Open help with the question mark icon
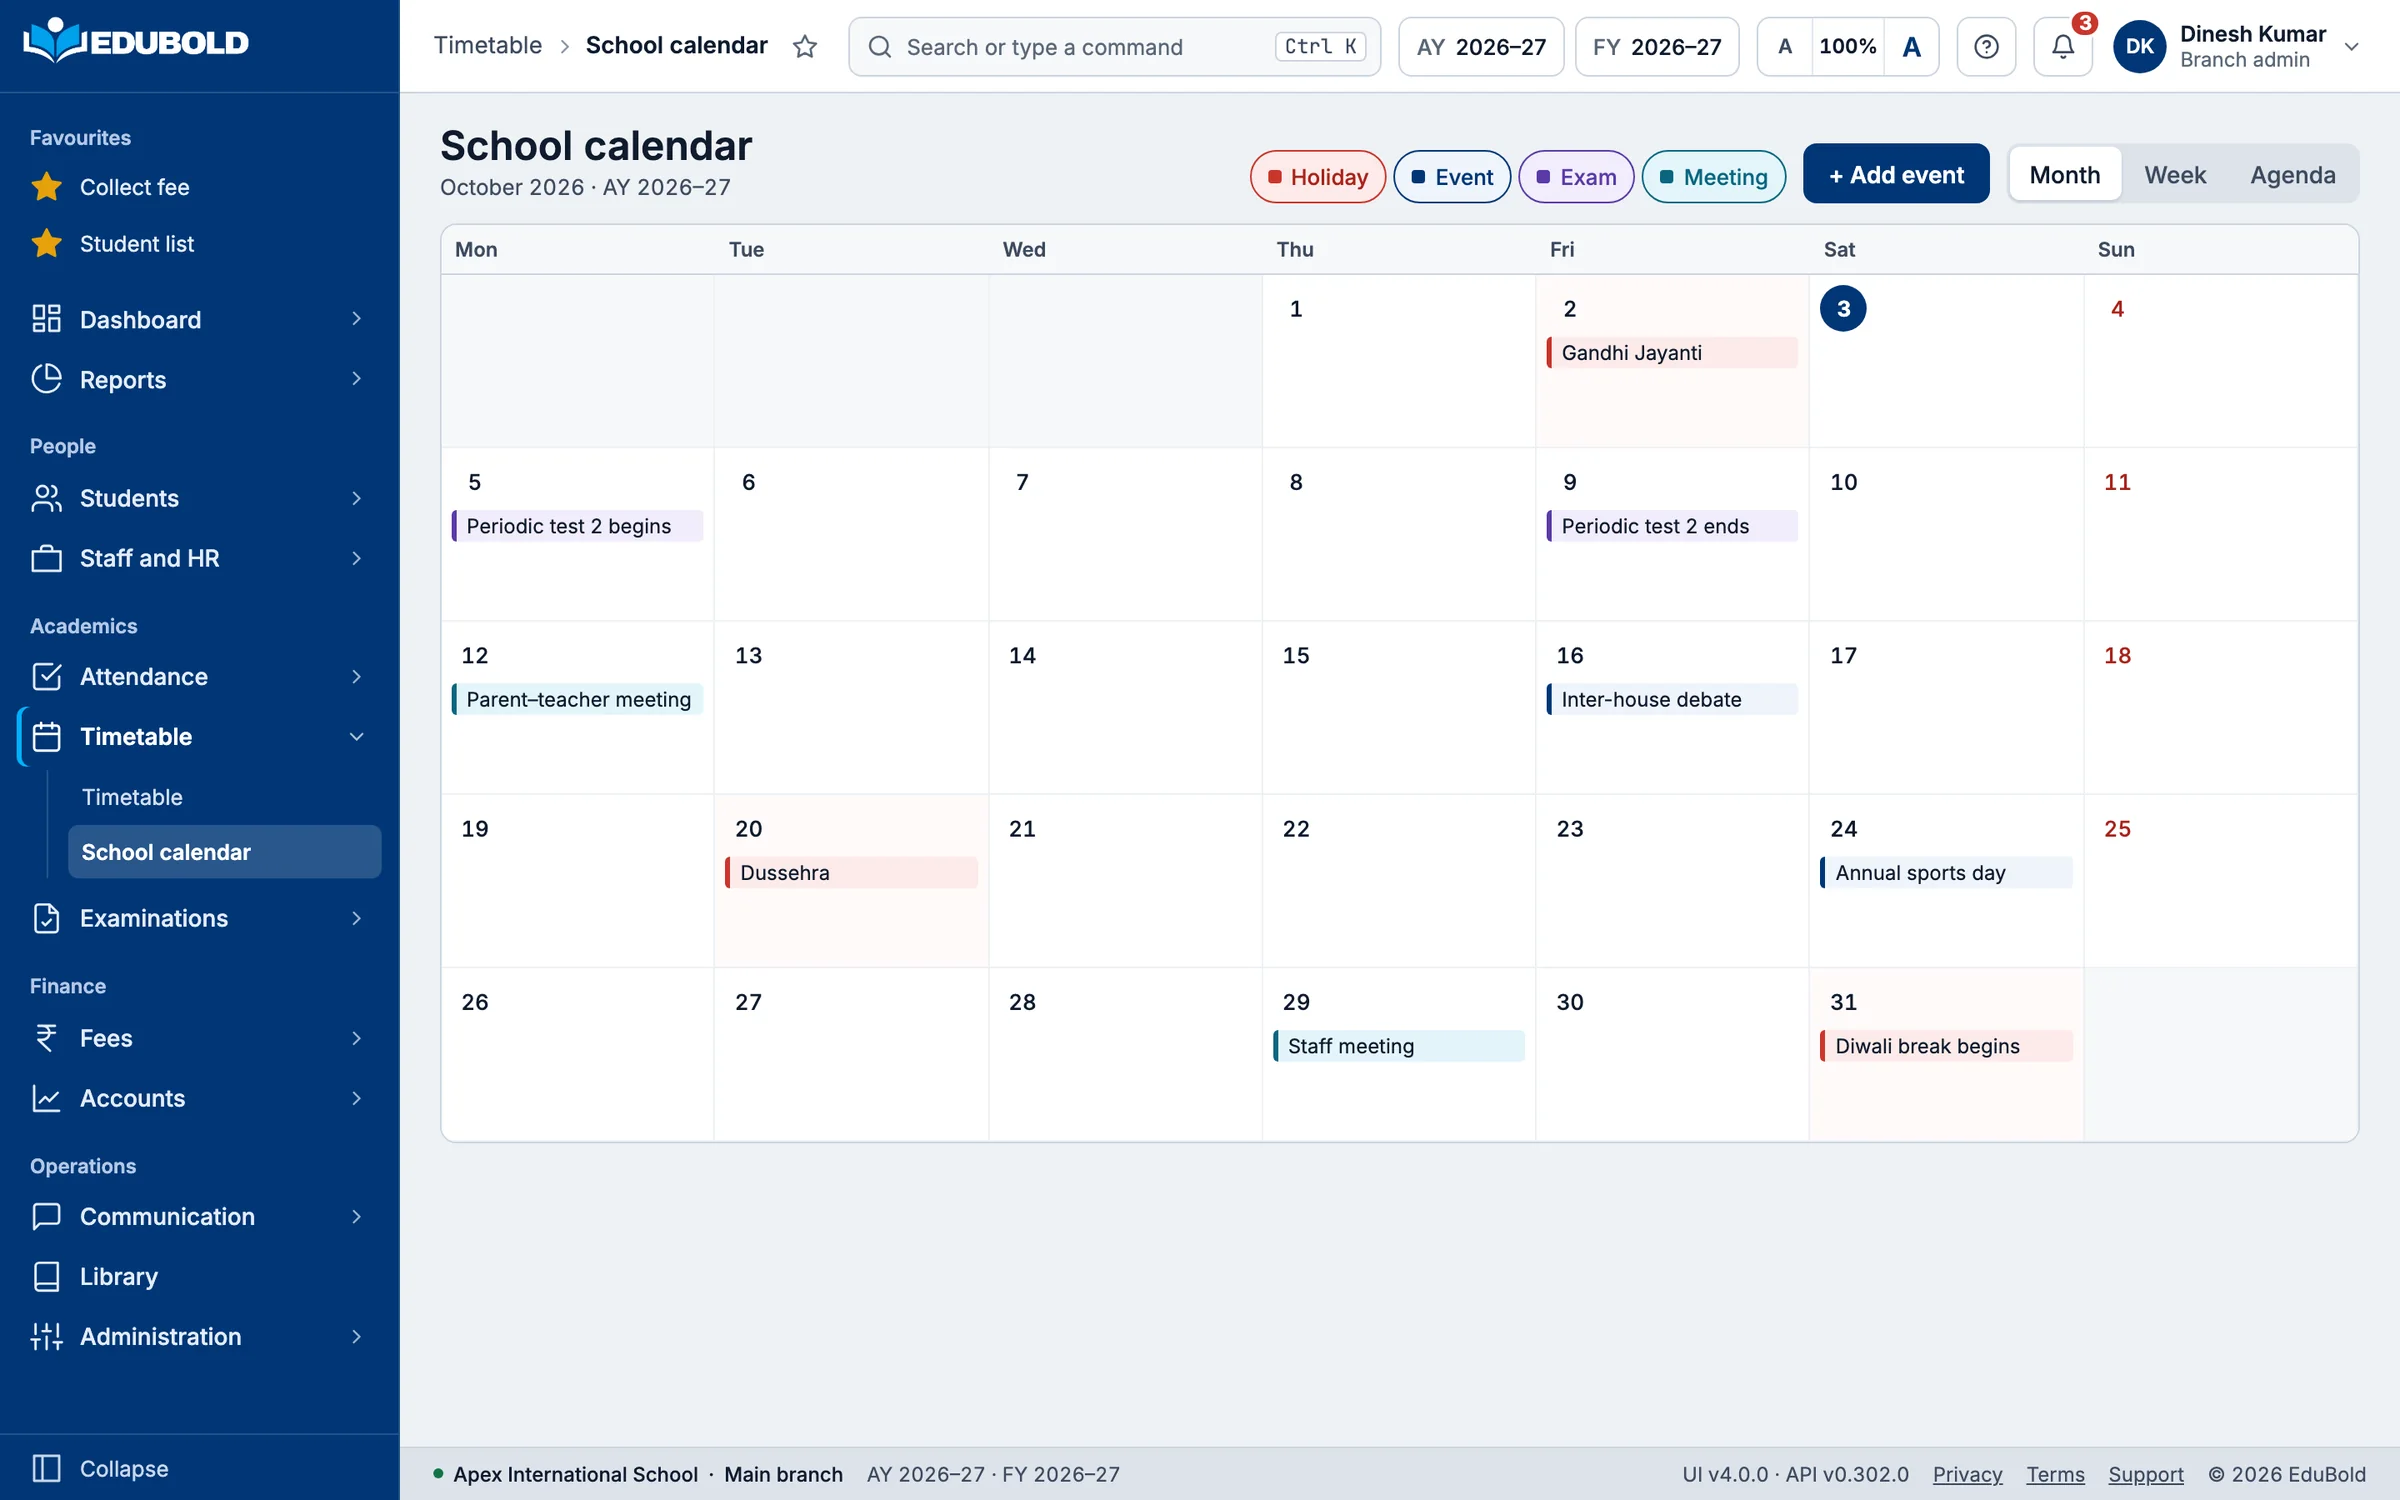 (x=1986, y=46)
